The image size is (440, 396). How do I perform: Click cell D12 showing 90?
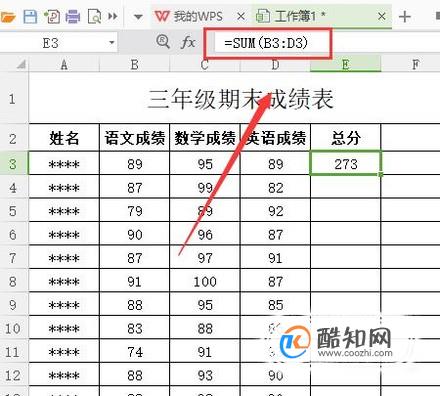click(x=275, y=375)
